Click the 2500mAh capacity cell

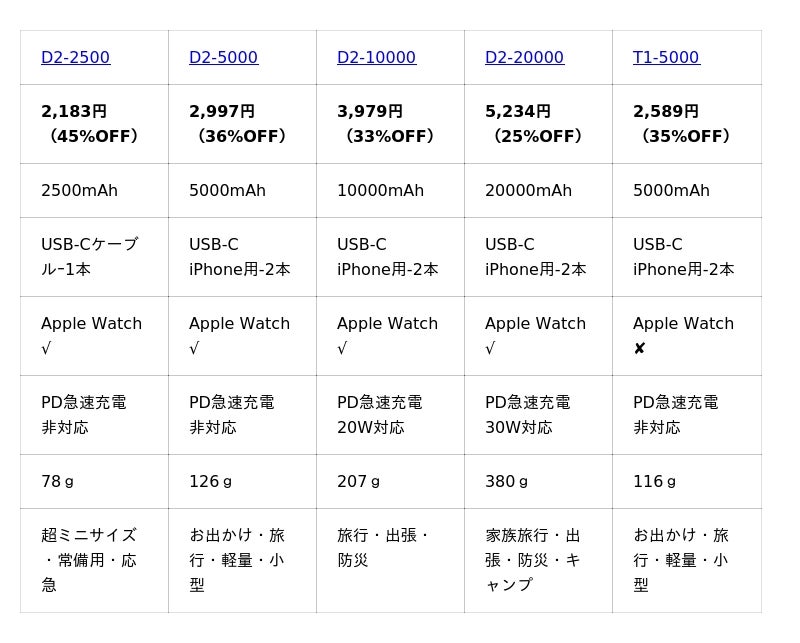coord(79,191)
